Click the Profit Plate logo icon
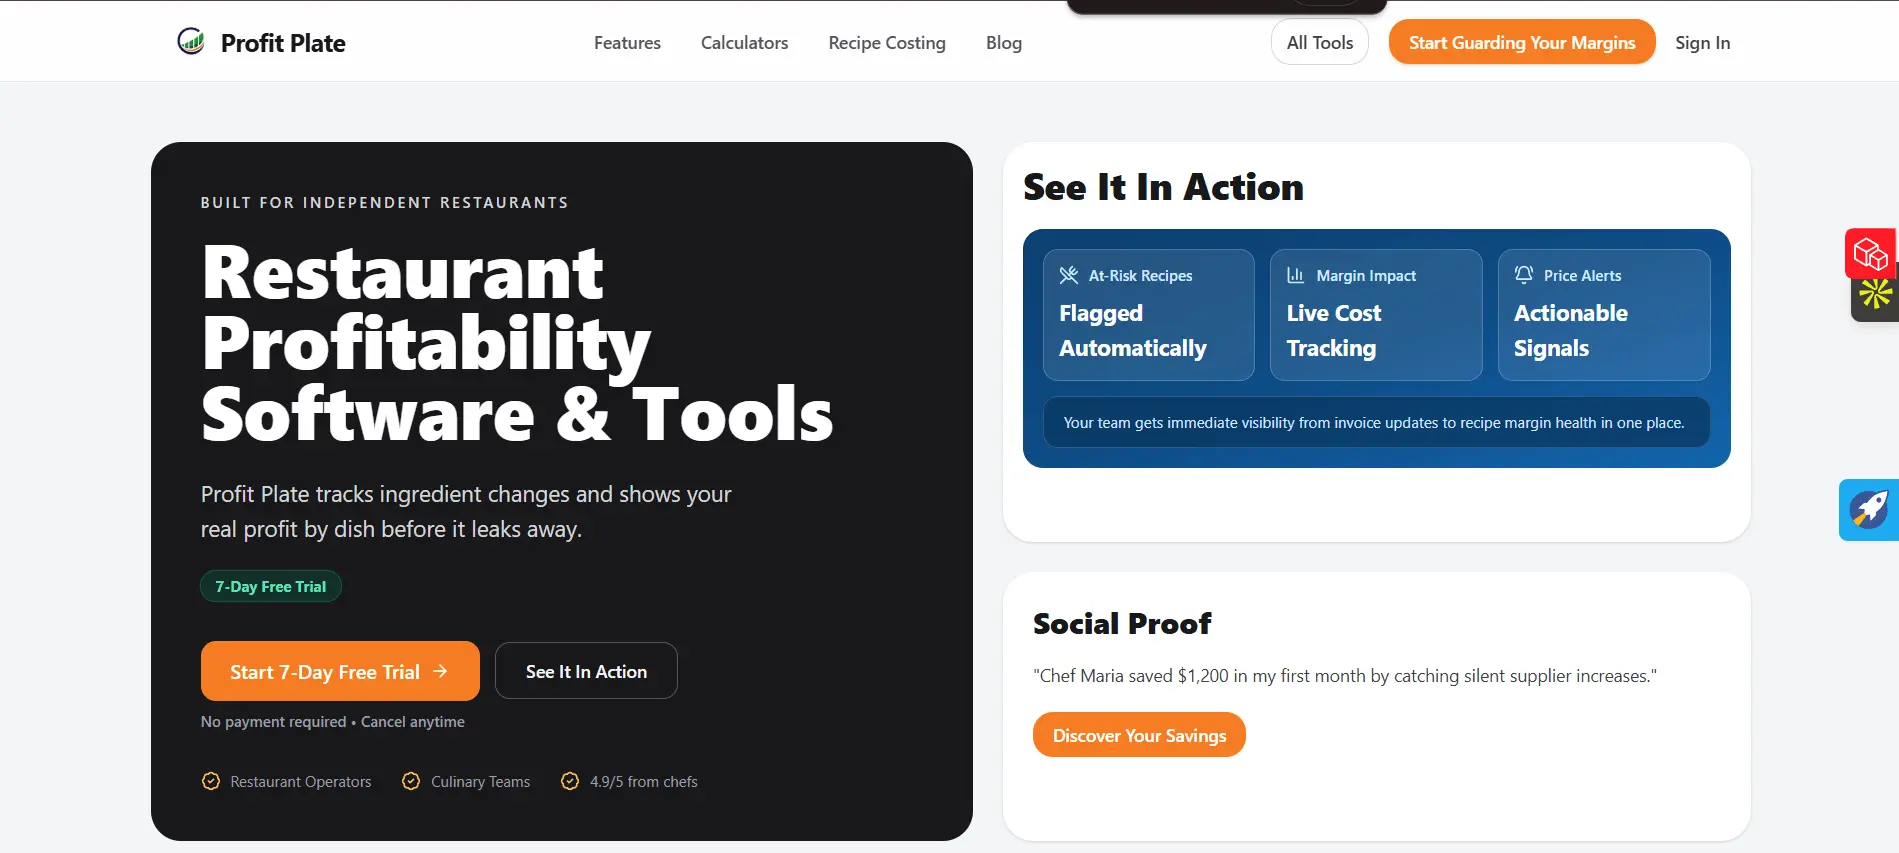 (x=191, y=41)
